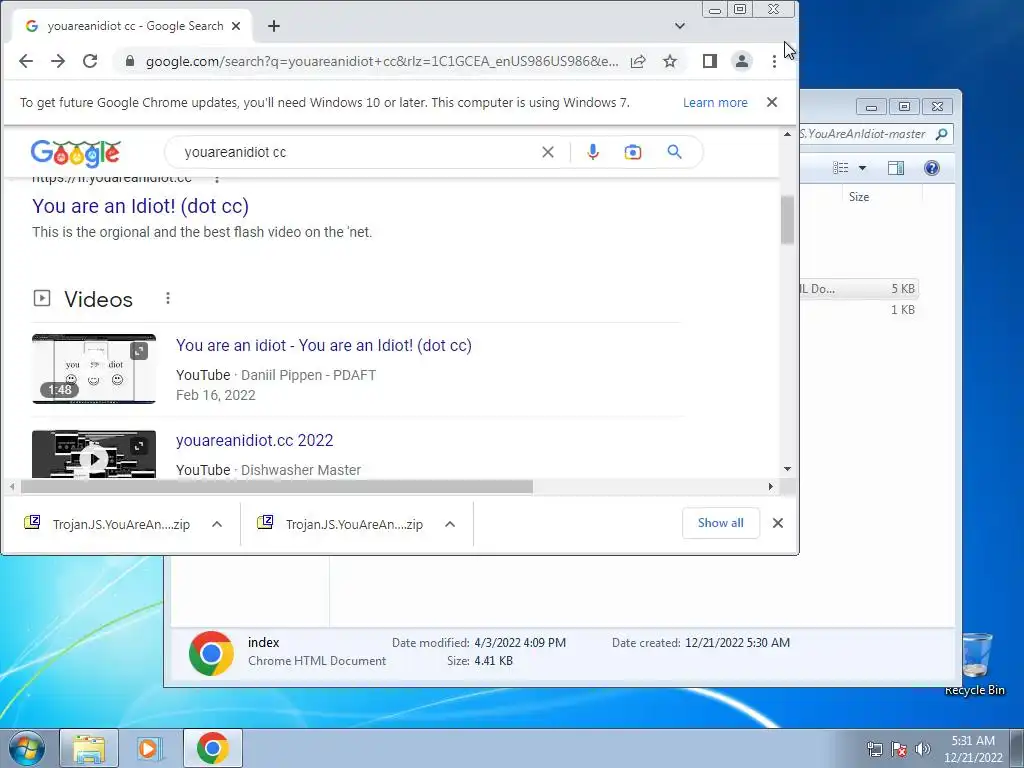Open the site info lock icon

point(129,61)
